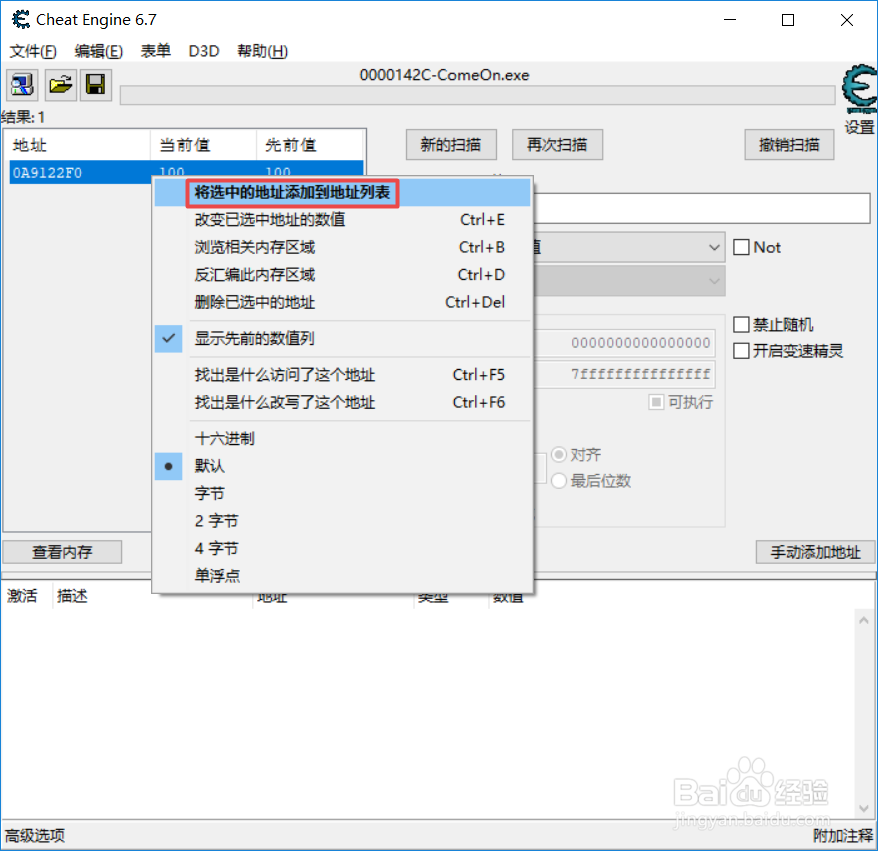Click 附加注释 in status bar
Viewport: 878px width, 851px height.
click(x=843, y=836)
